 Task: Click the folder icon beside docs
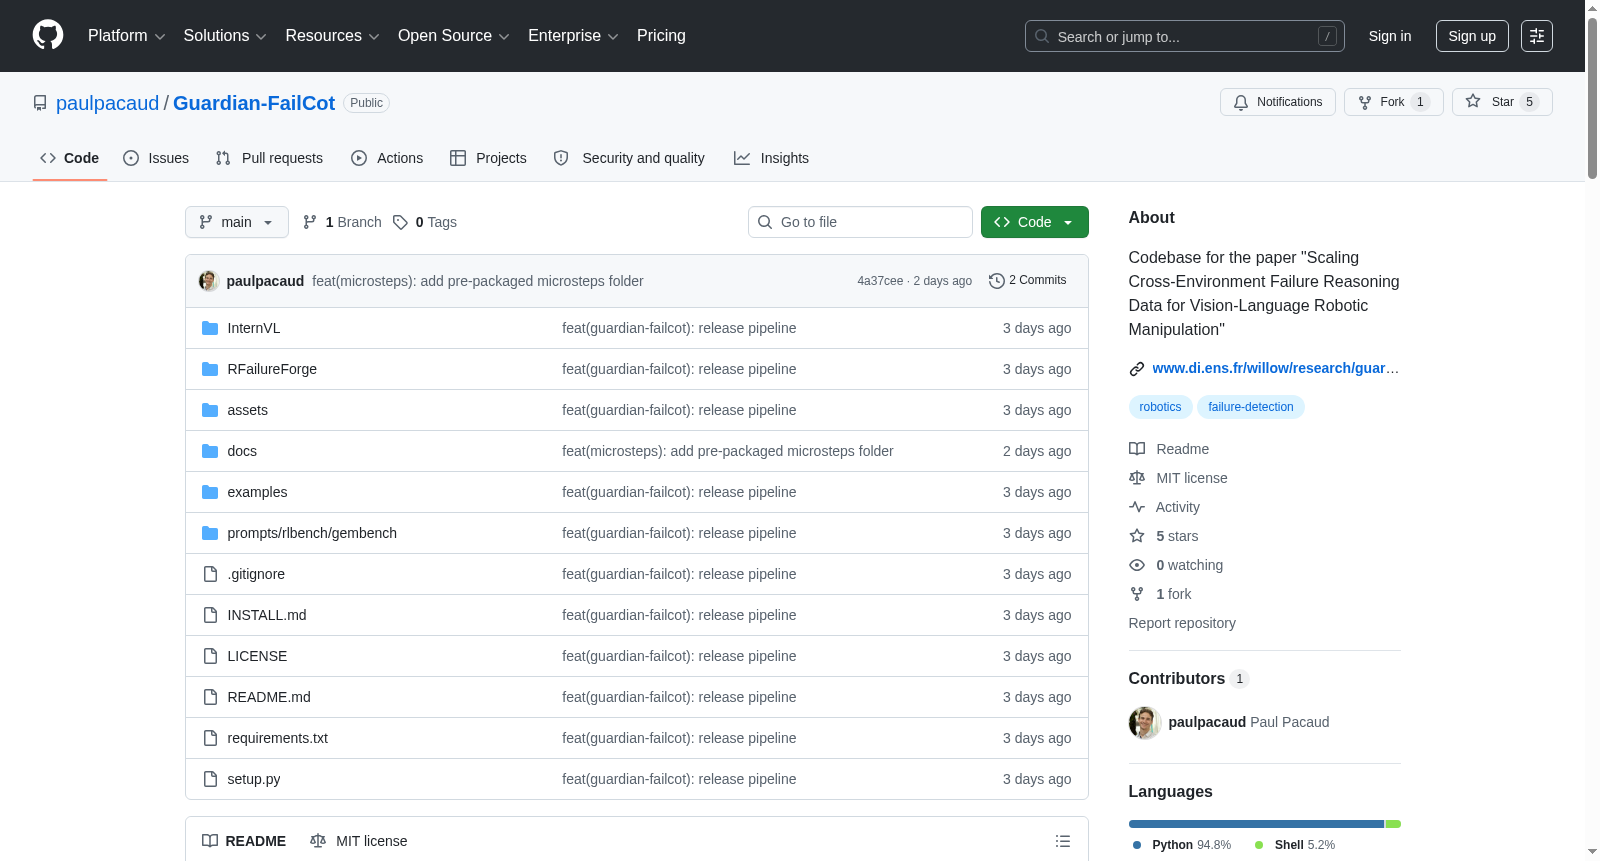pyautogui.click(x=210, y=451)
